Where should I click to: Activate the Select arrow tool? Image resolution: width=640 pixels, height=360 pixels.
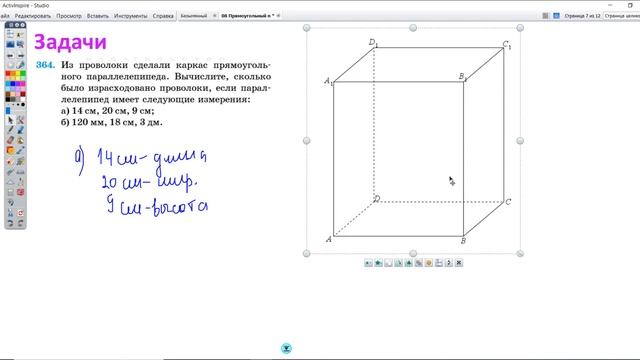[x=10, y=120]
